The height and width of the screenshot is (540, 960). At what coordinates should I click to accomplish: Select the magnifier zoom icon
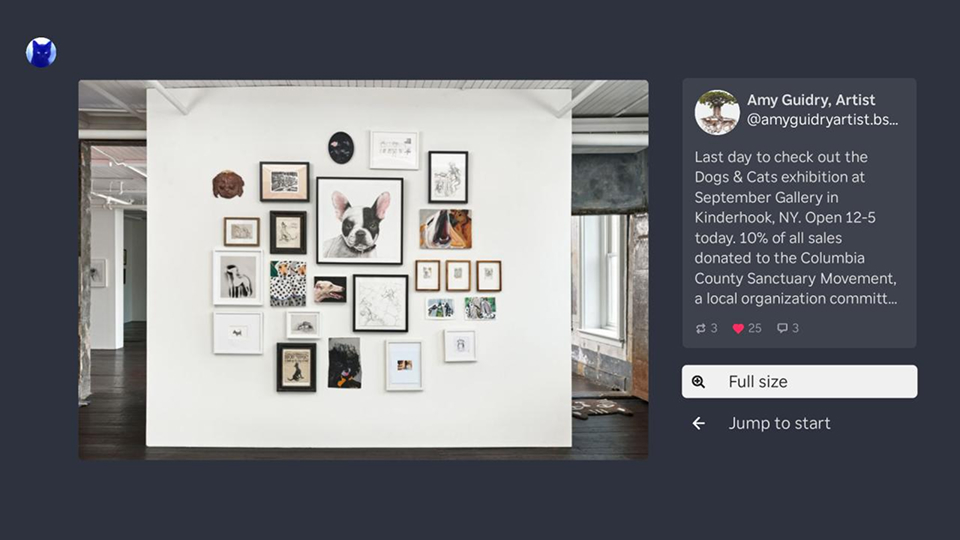click(x=698, y=382)
